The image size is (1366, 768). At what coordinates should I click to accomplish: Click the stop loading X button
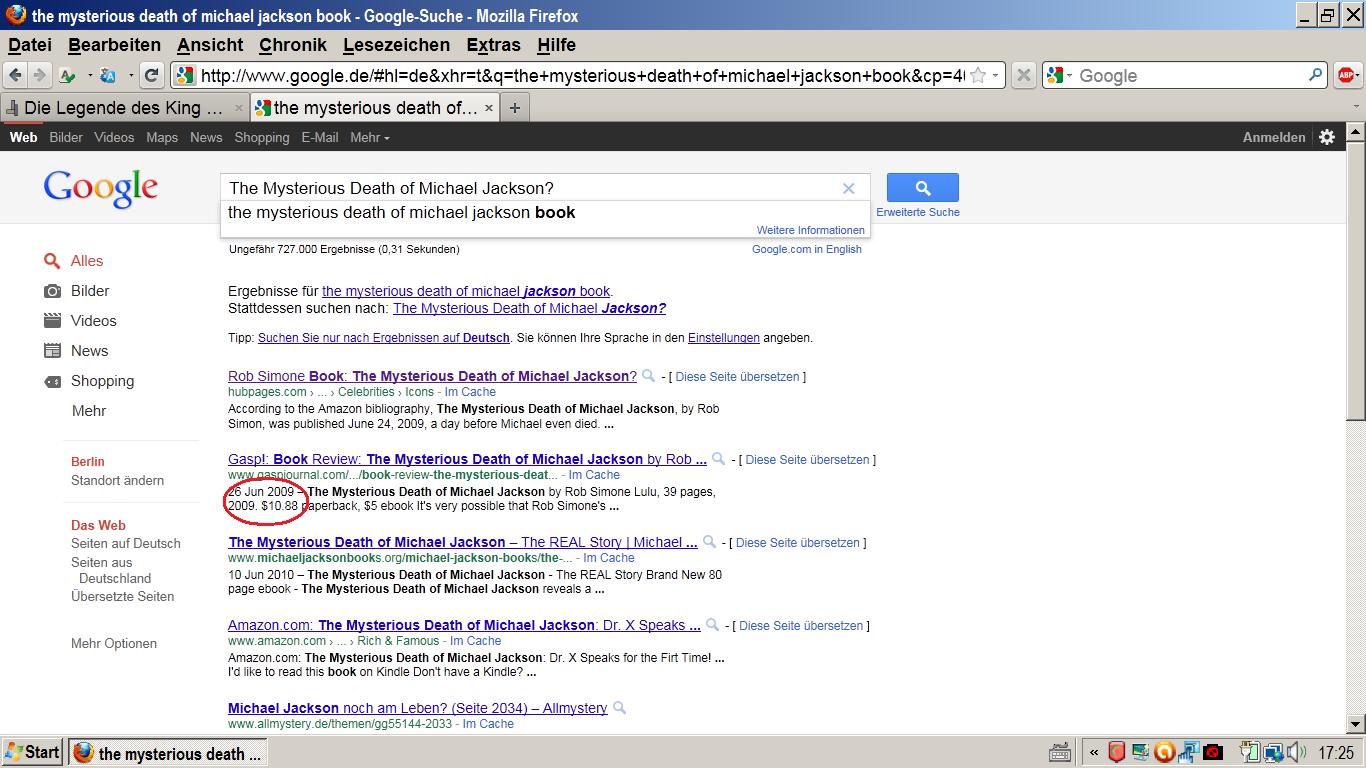(1023, 75)
